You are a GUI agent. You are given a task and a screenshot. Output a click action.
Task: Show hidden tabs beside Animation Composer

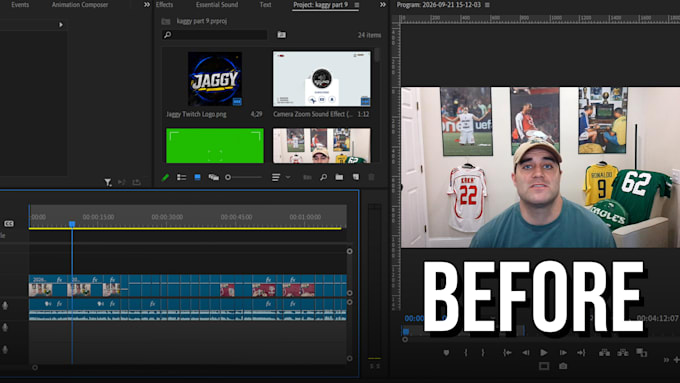[147, 5]
